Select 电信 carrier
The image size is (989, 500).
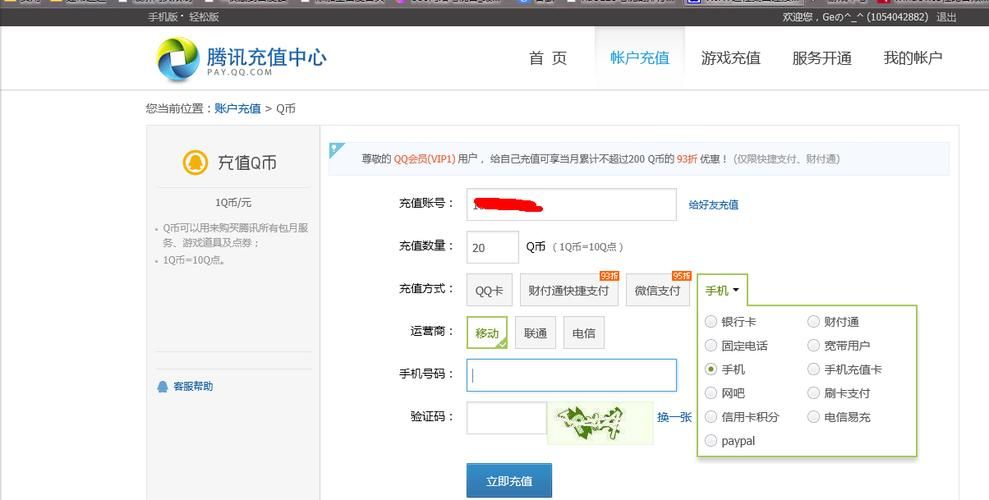[x=583, y=332]
